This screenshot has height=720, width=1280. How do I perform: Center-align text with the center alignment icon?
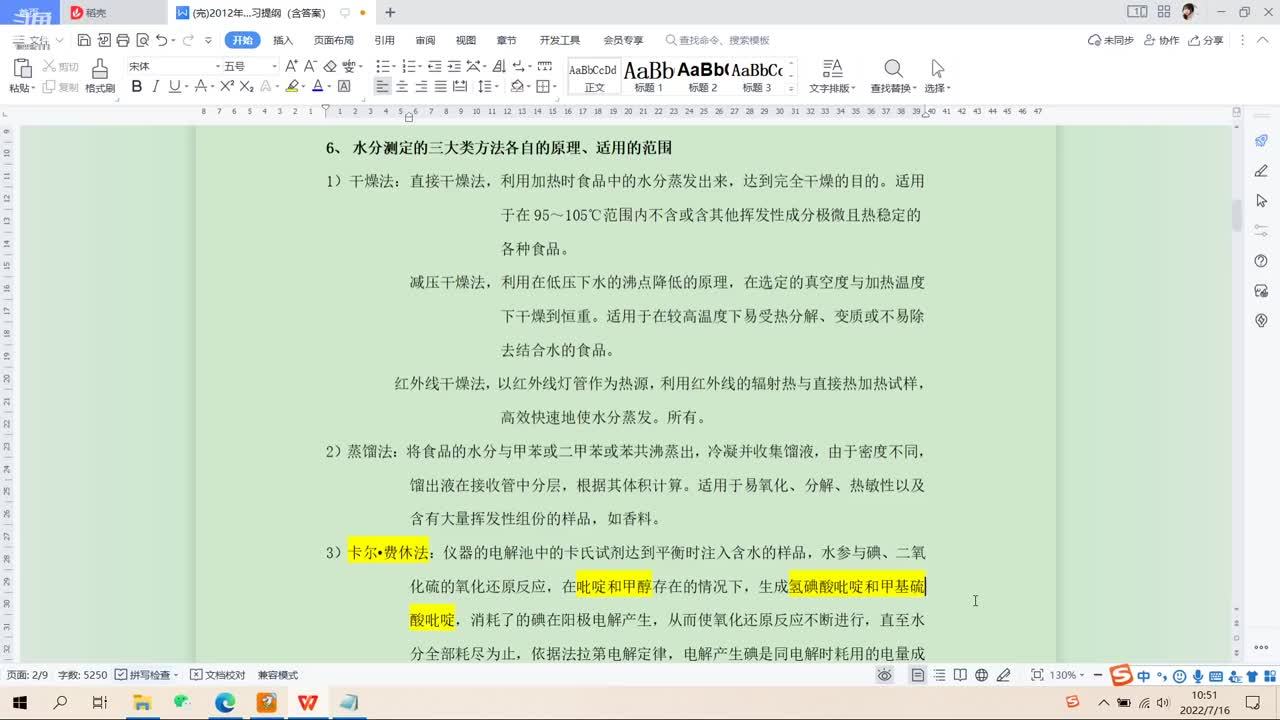(402, 87)
